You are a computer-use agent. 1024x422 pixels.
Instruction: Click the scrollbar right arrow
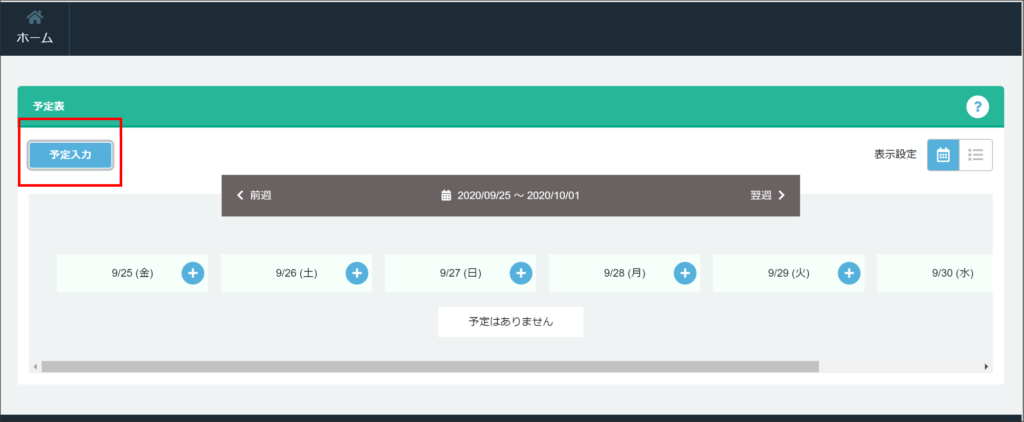(x=986, y=367)
